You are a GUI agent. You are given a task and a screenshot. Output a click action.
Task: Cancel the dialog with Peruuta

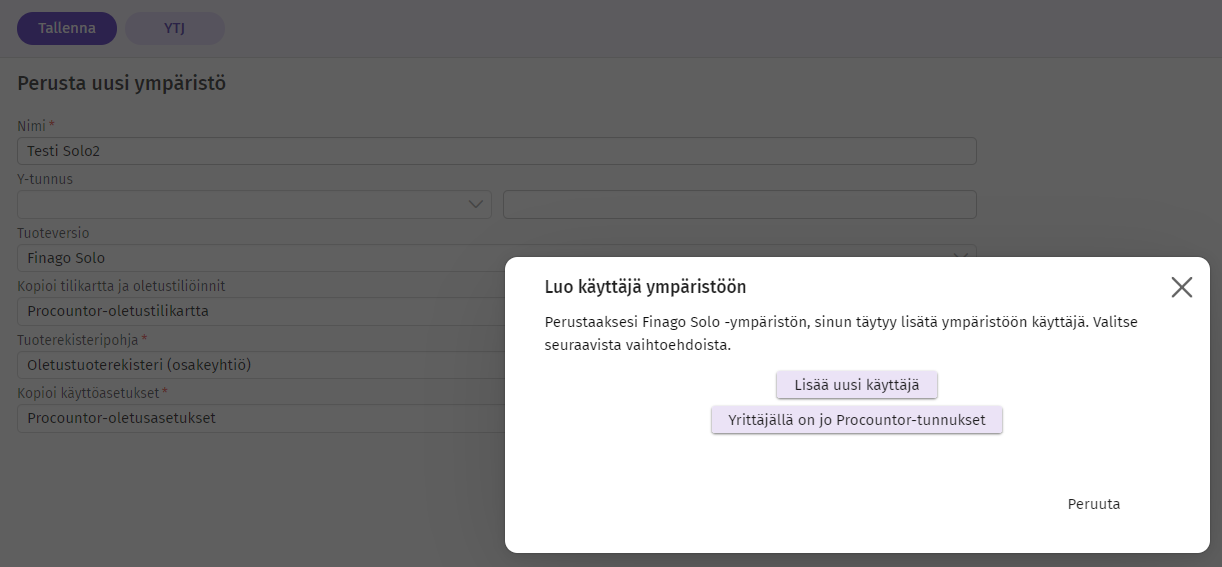tap(1094, 504)
